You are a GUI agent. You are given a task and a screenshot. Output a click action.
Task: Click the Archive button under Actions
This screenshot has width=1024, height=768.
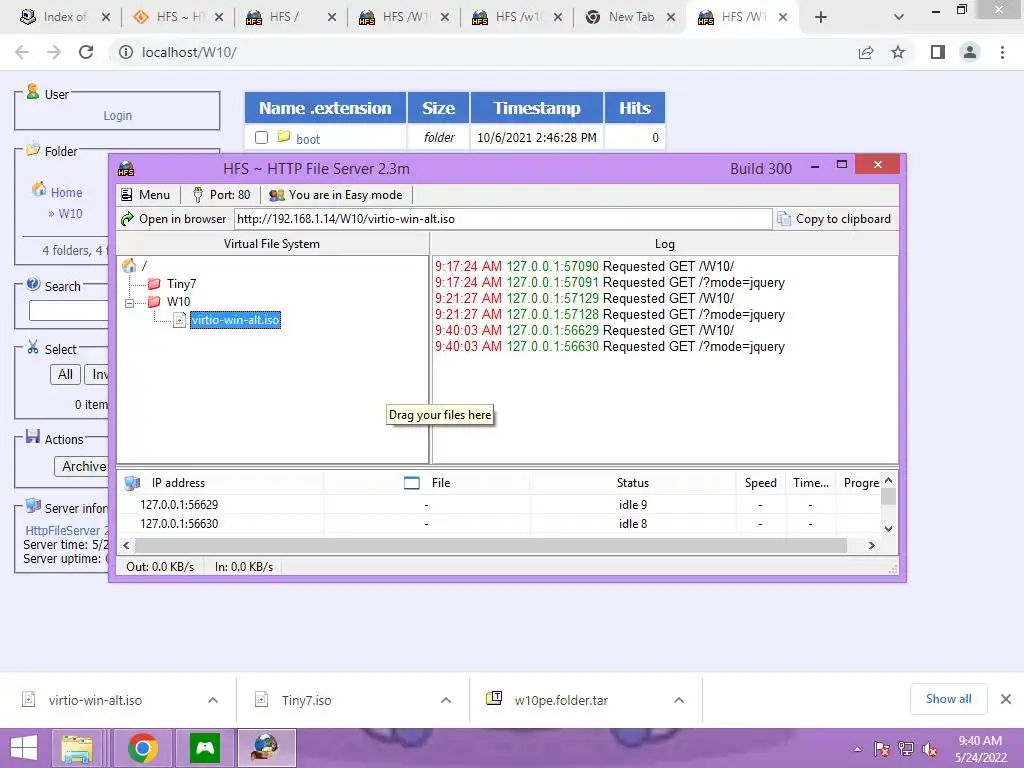[82, 466]
